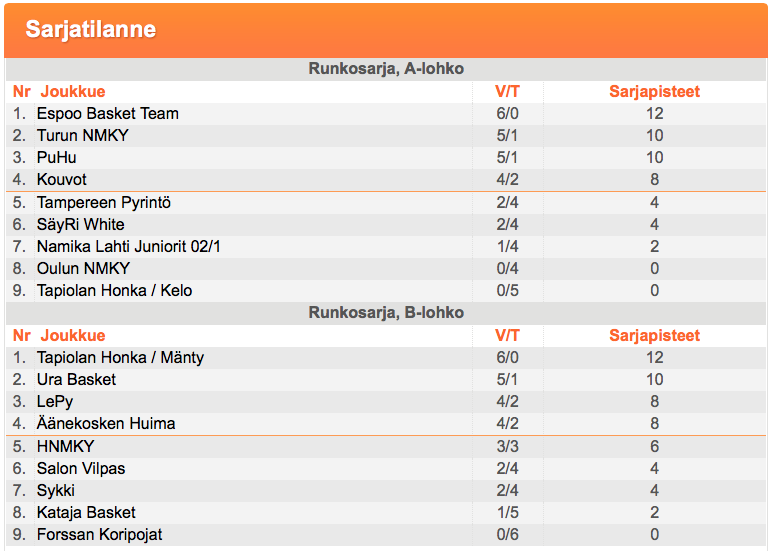Screen dimensions: 774x551
Task: Select Turun NMKY team name
Action: [x=82, y=135]
